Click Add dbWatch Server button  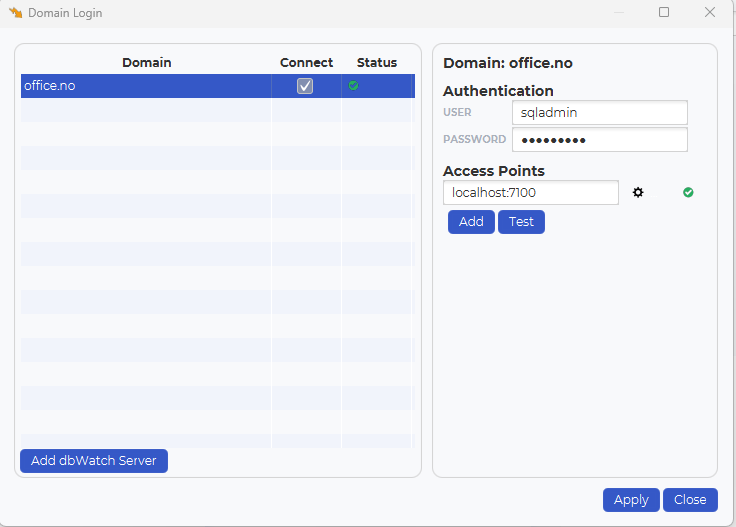[94, 461]
